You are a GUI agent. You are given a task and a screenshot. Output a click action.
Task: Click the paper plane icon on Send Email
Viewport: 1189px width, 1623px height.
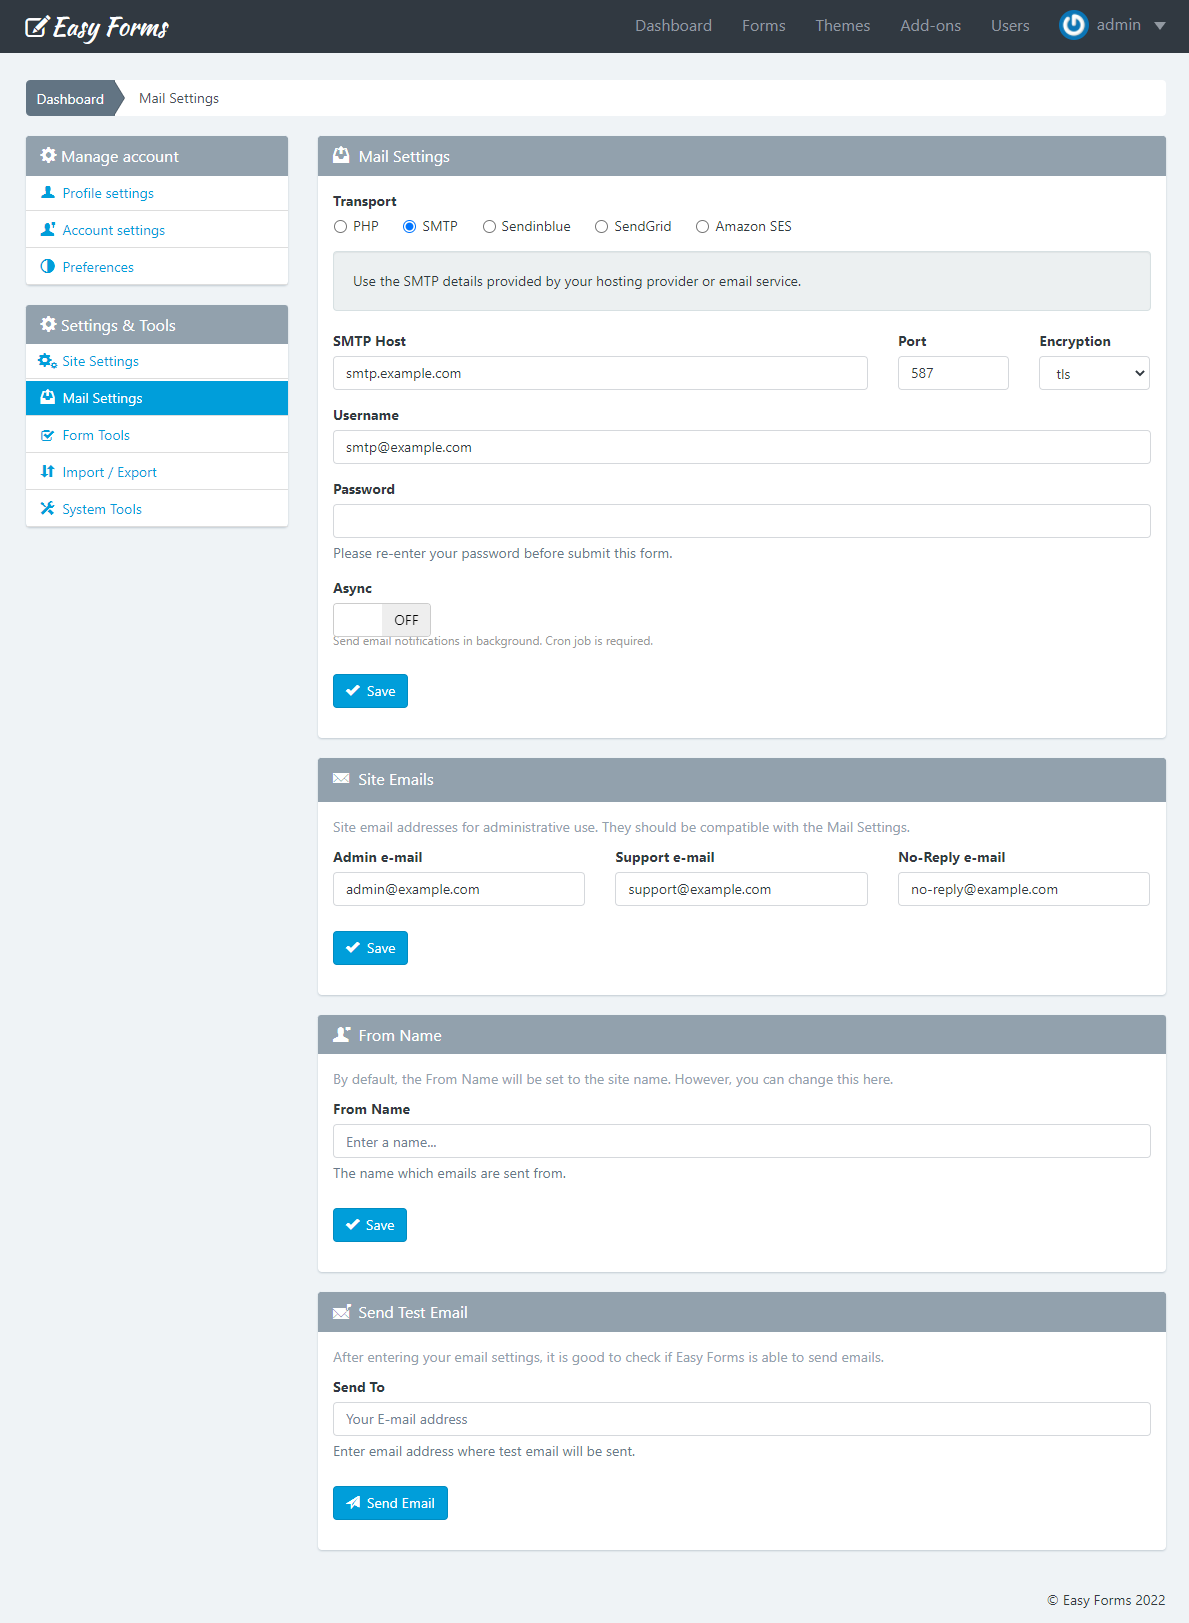pos(353,1503)
